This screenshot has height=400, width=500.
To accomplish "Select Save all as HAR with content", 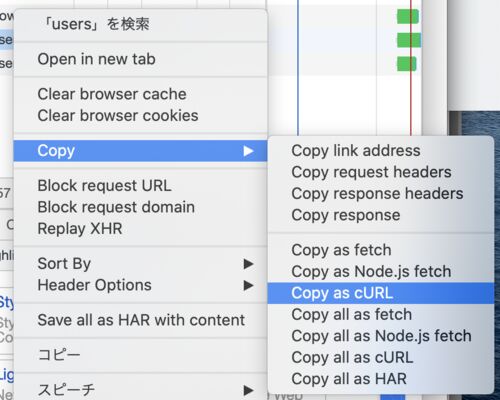I will (140, 320).
